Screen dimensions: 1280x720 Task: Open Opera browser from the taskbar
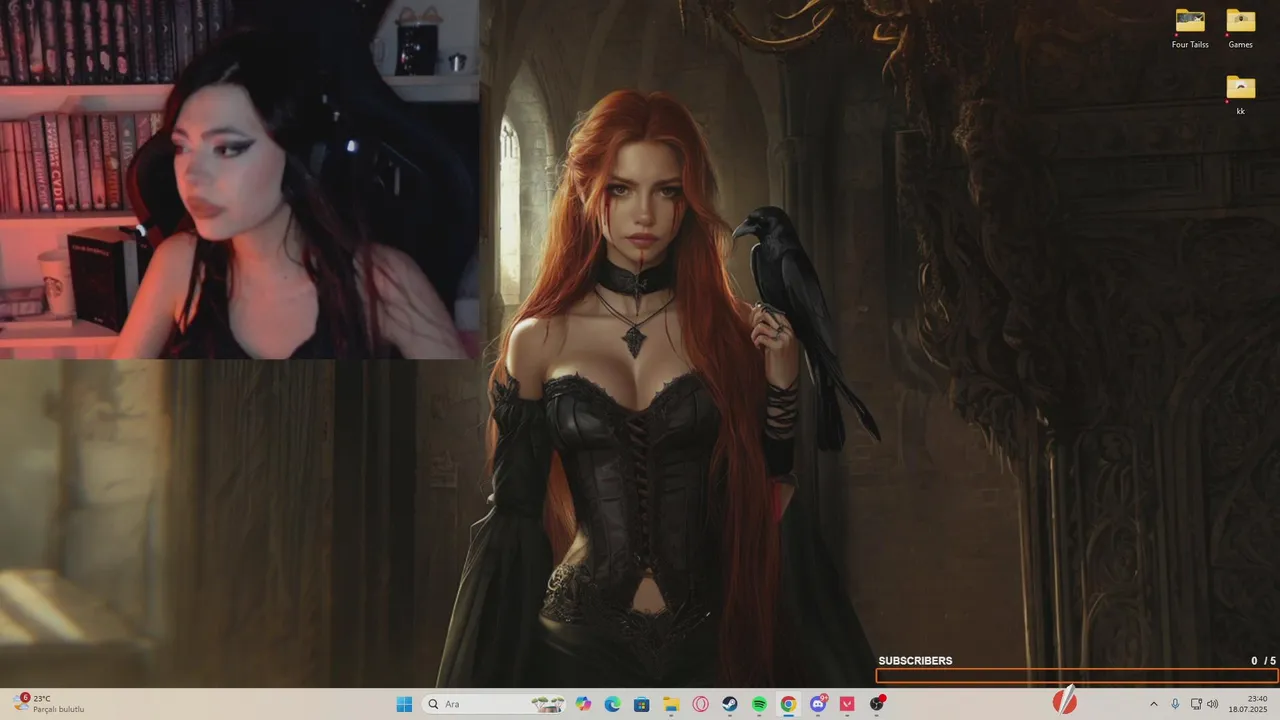coord(700,704)
